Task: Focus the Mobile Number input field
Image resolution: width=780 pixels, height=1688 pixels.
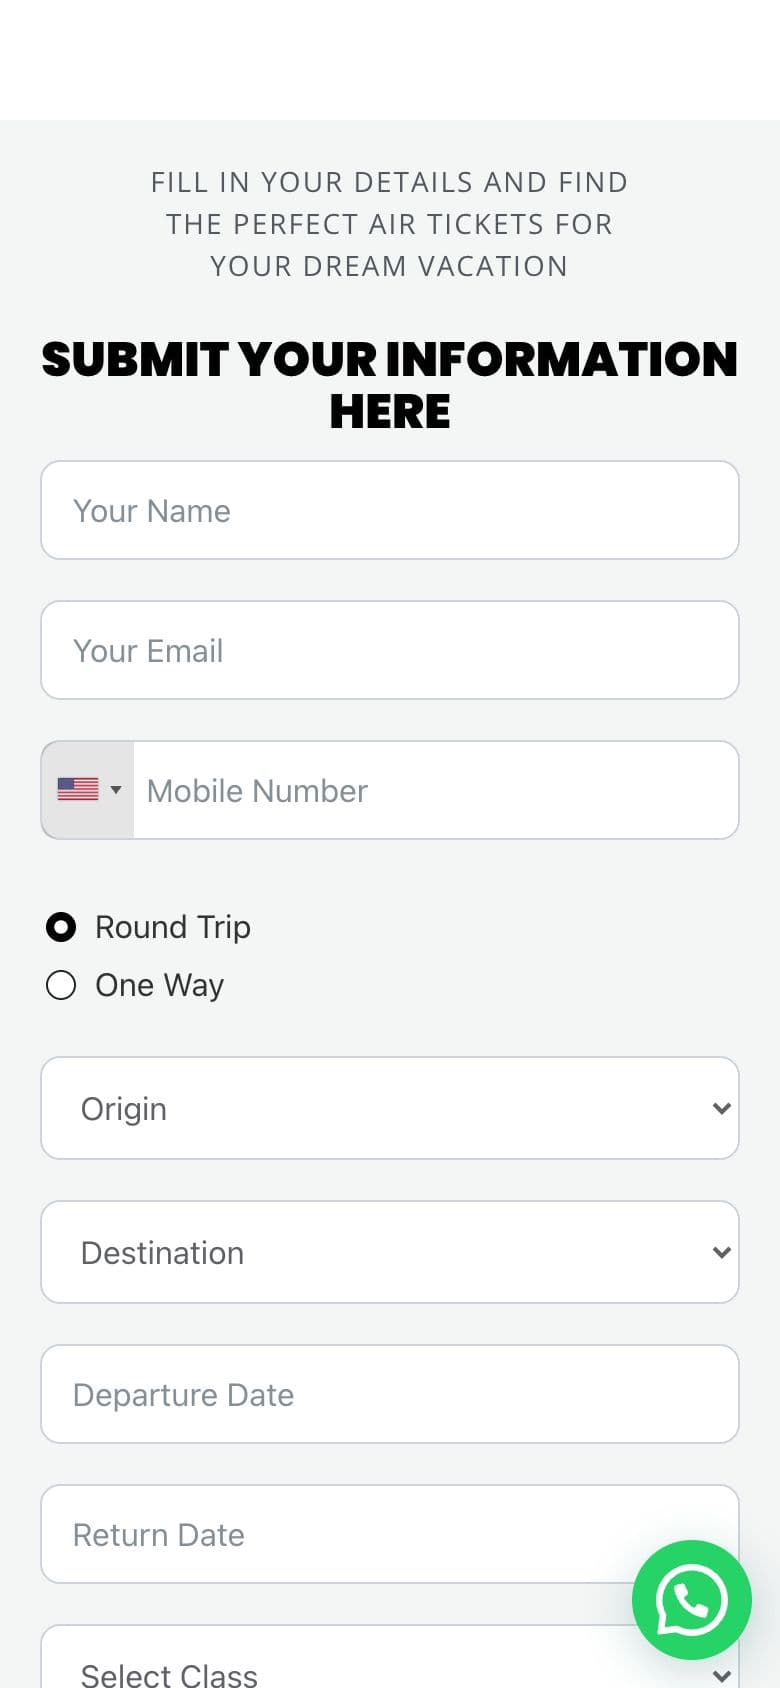Action: tap(436, 790)
